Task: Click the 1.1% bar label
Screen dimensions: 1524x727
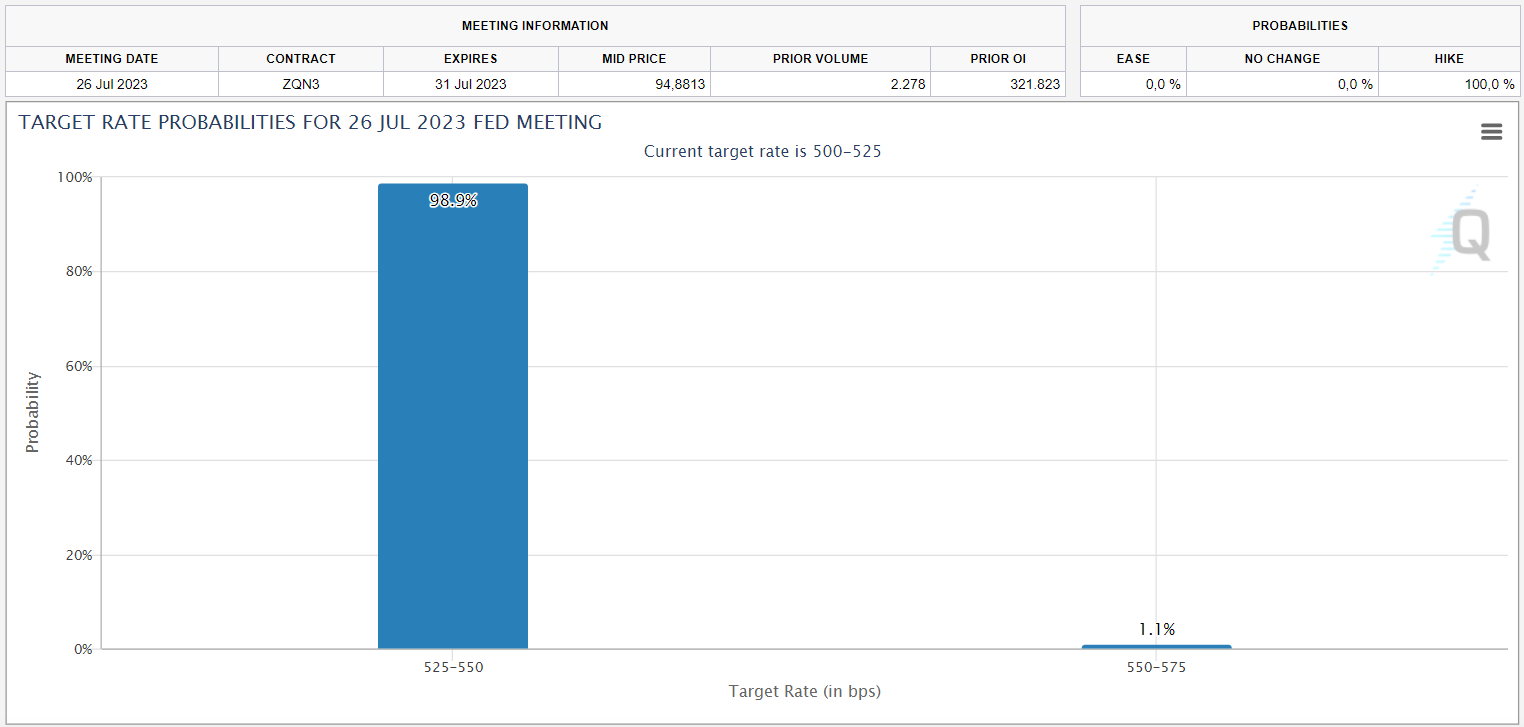Action: (1156, 629)
